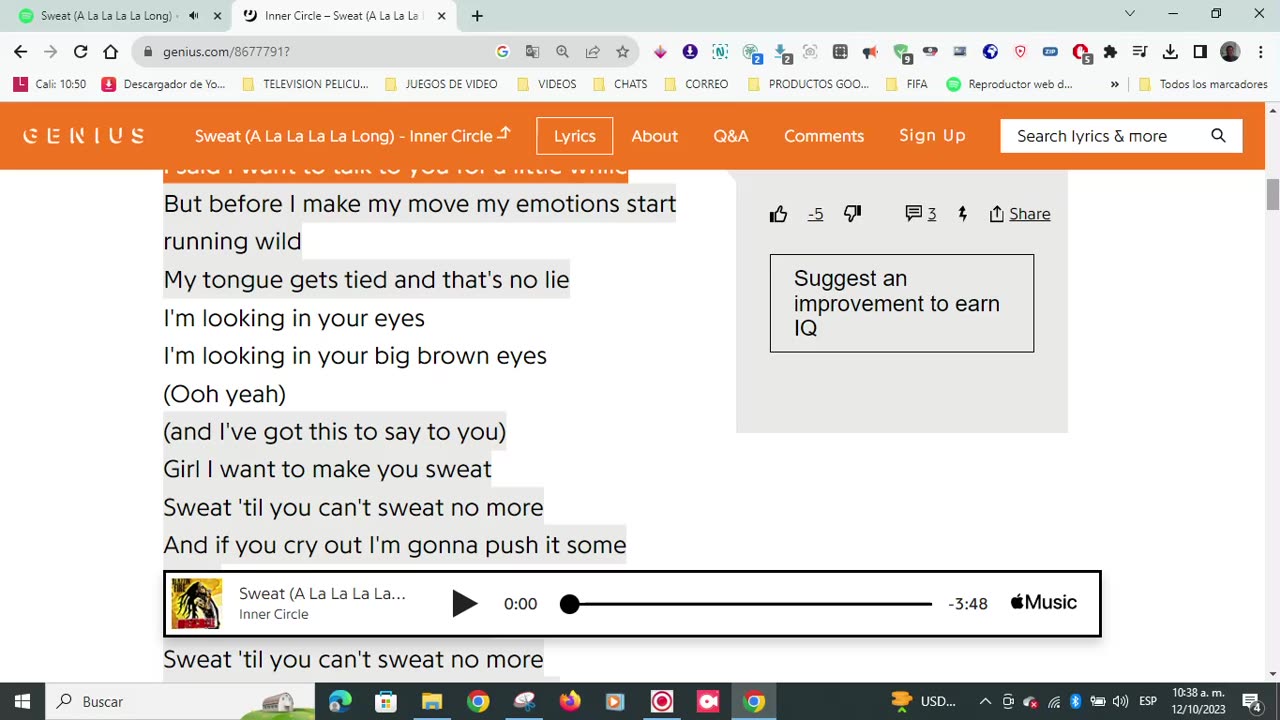Open the annotation comments icon showing 3
The image size is (1280, 720).
(921, 214)
